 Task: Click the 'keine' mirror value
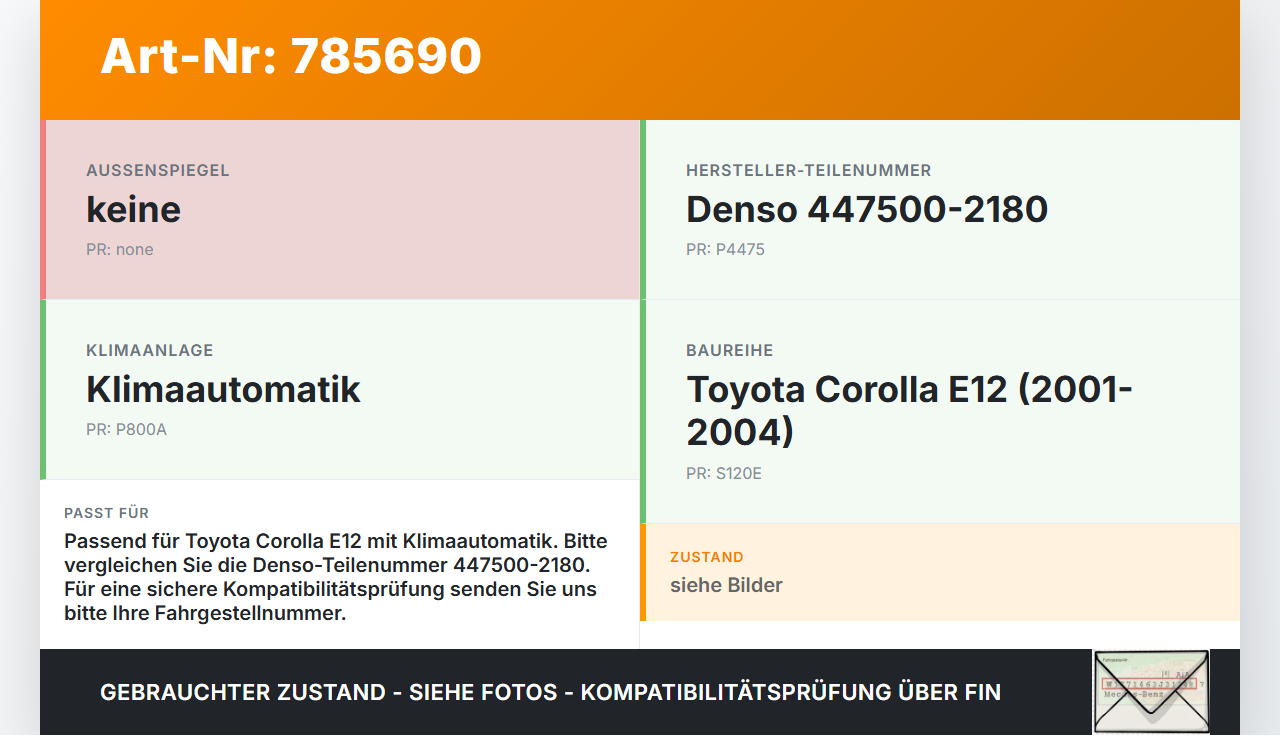(133, 209)
